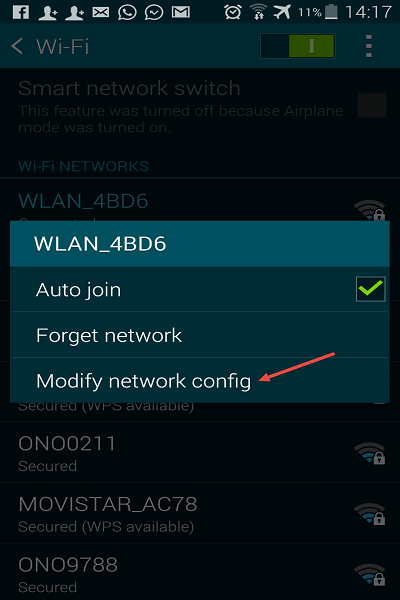The width and height of the screenshot is (400, 600).
Task: Go back using the Wi-Fi chevron
Action: (17, 46)
